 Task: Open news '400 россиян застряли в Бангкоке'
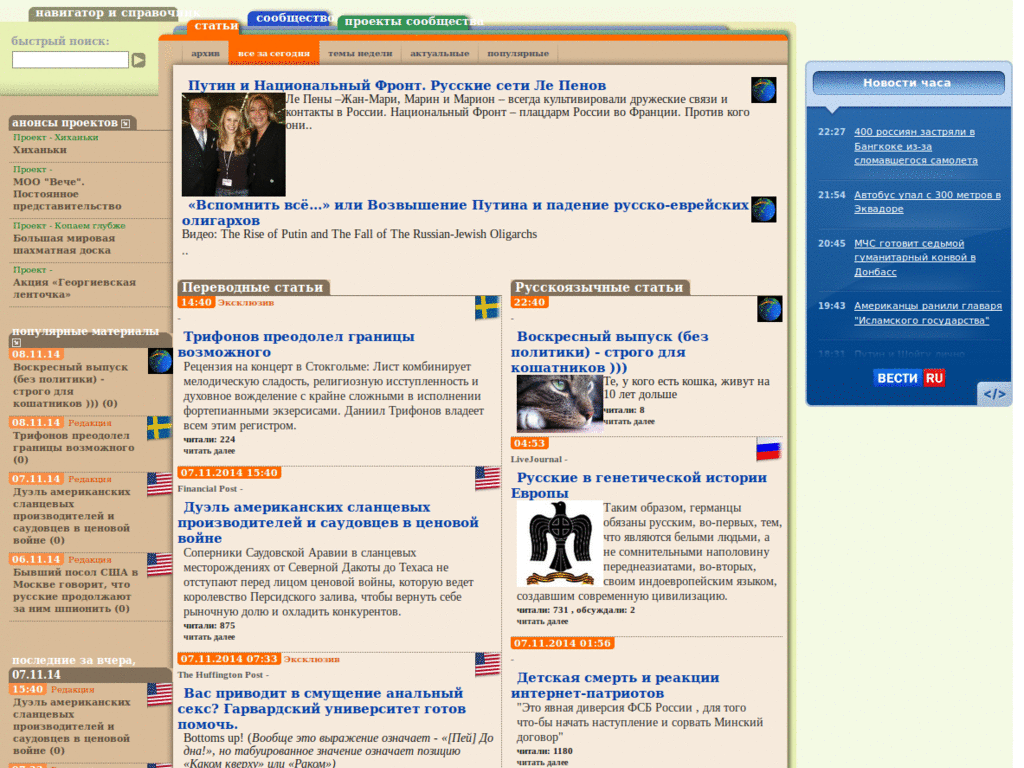coord(916,146)
